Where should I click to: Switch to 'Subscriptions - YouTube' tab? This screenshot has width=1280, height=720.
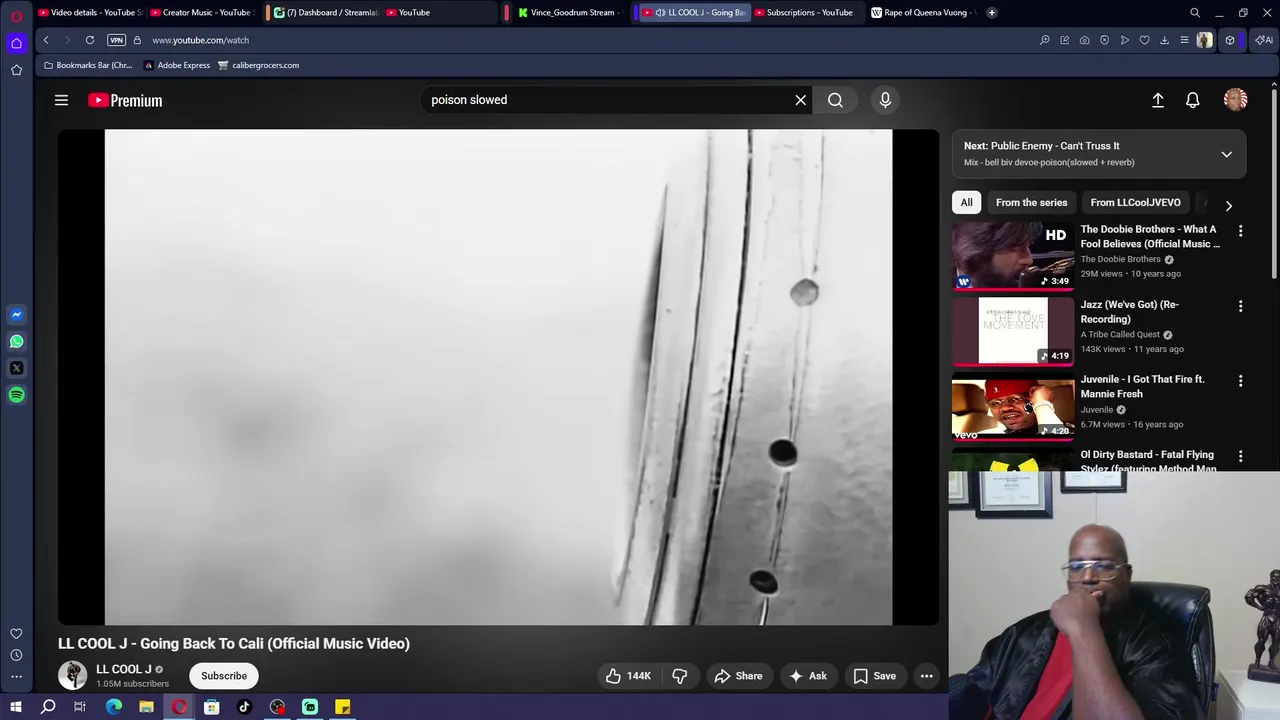(806, 13)
